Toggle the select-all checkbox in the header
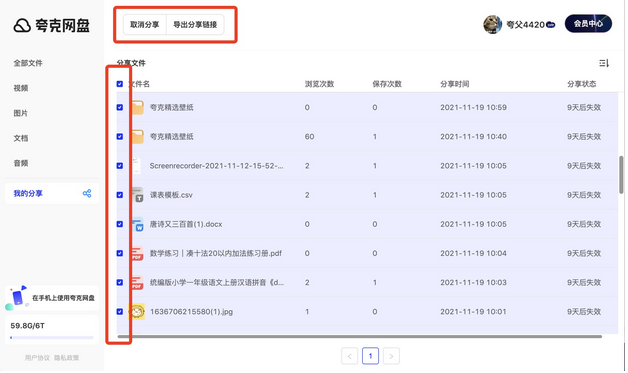The height and width of the screenshot is (373, 628). [120, 84]
